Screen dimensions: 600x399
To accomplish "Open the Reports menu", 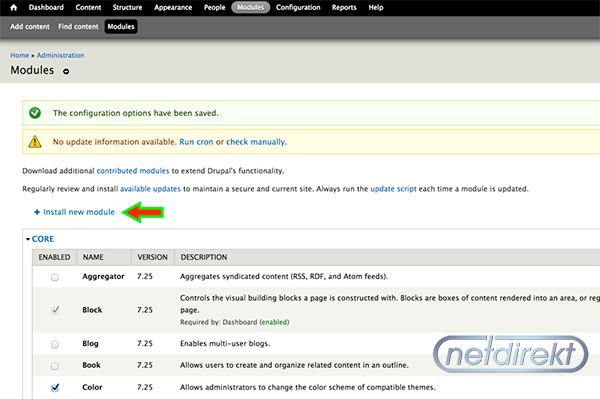I will (x=344, y=7).
